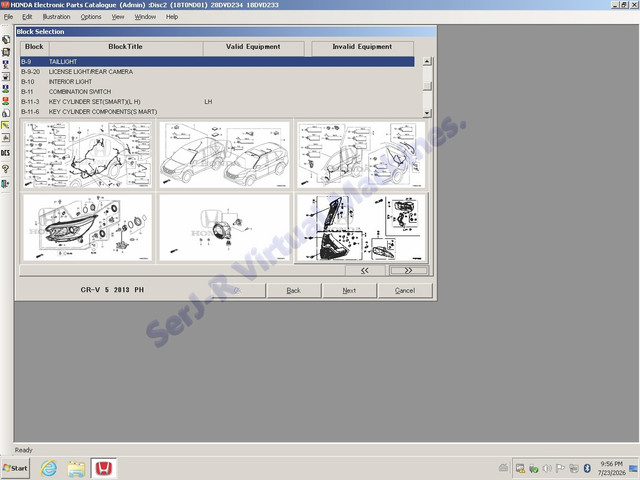Click the Back button

pos(293,291)
